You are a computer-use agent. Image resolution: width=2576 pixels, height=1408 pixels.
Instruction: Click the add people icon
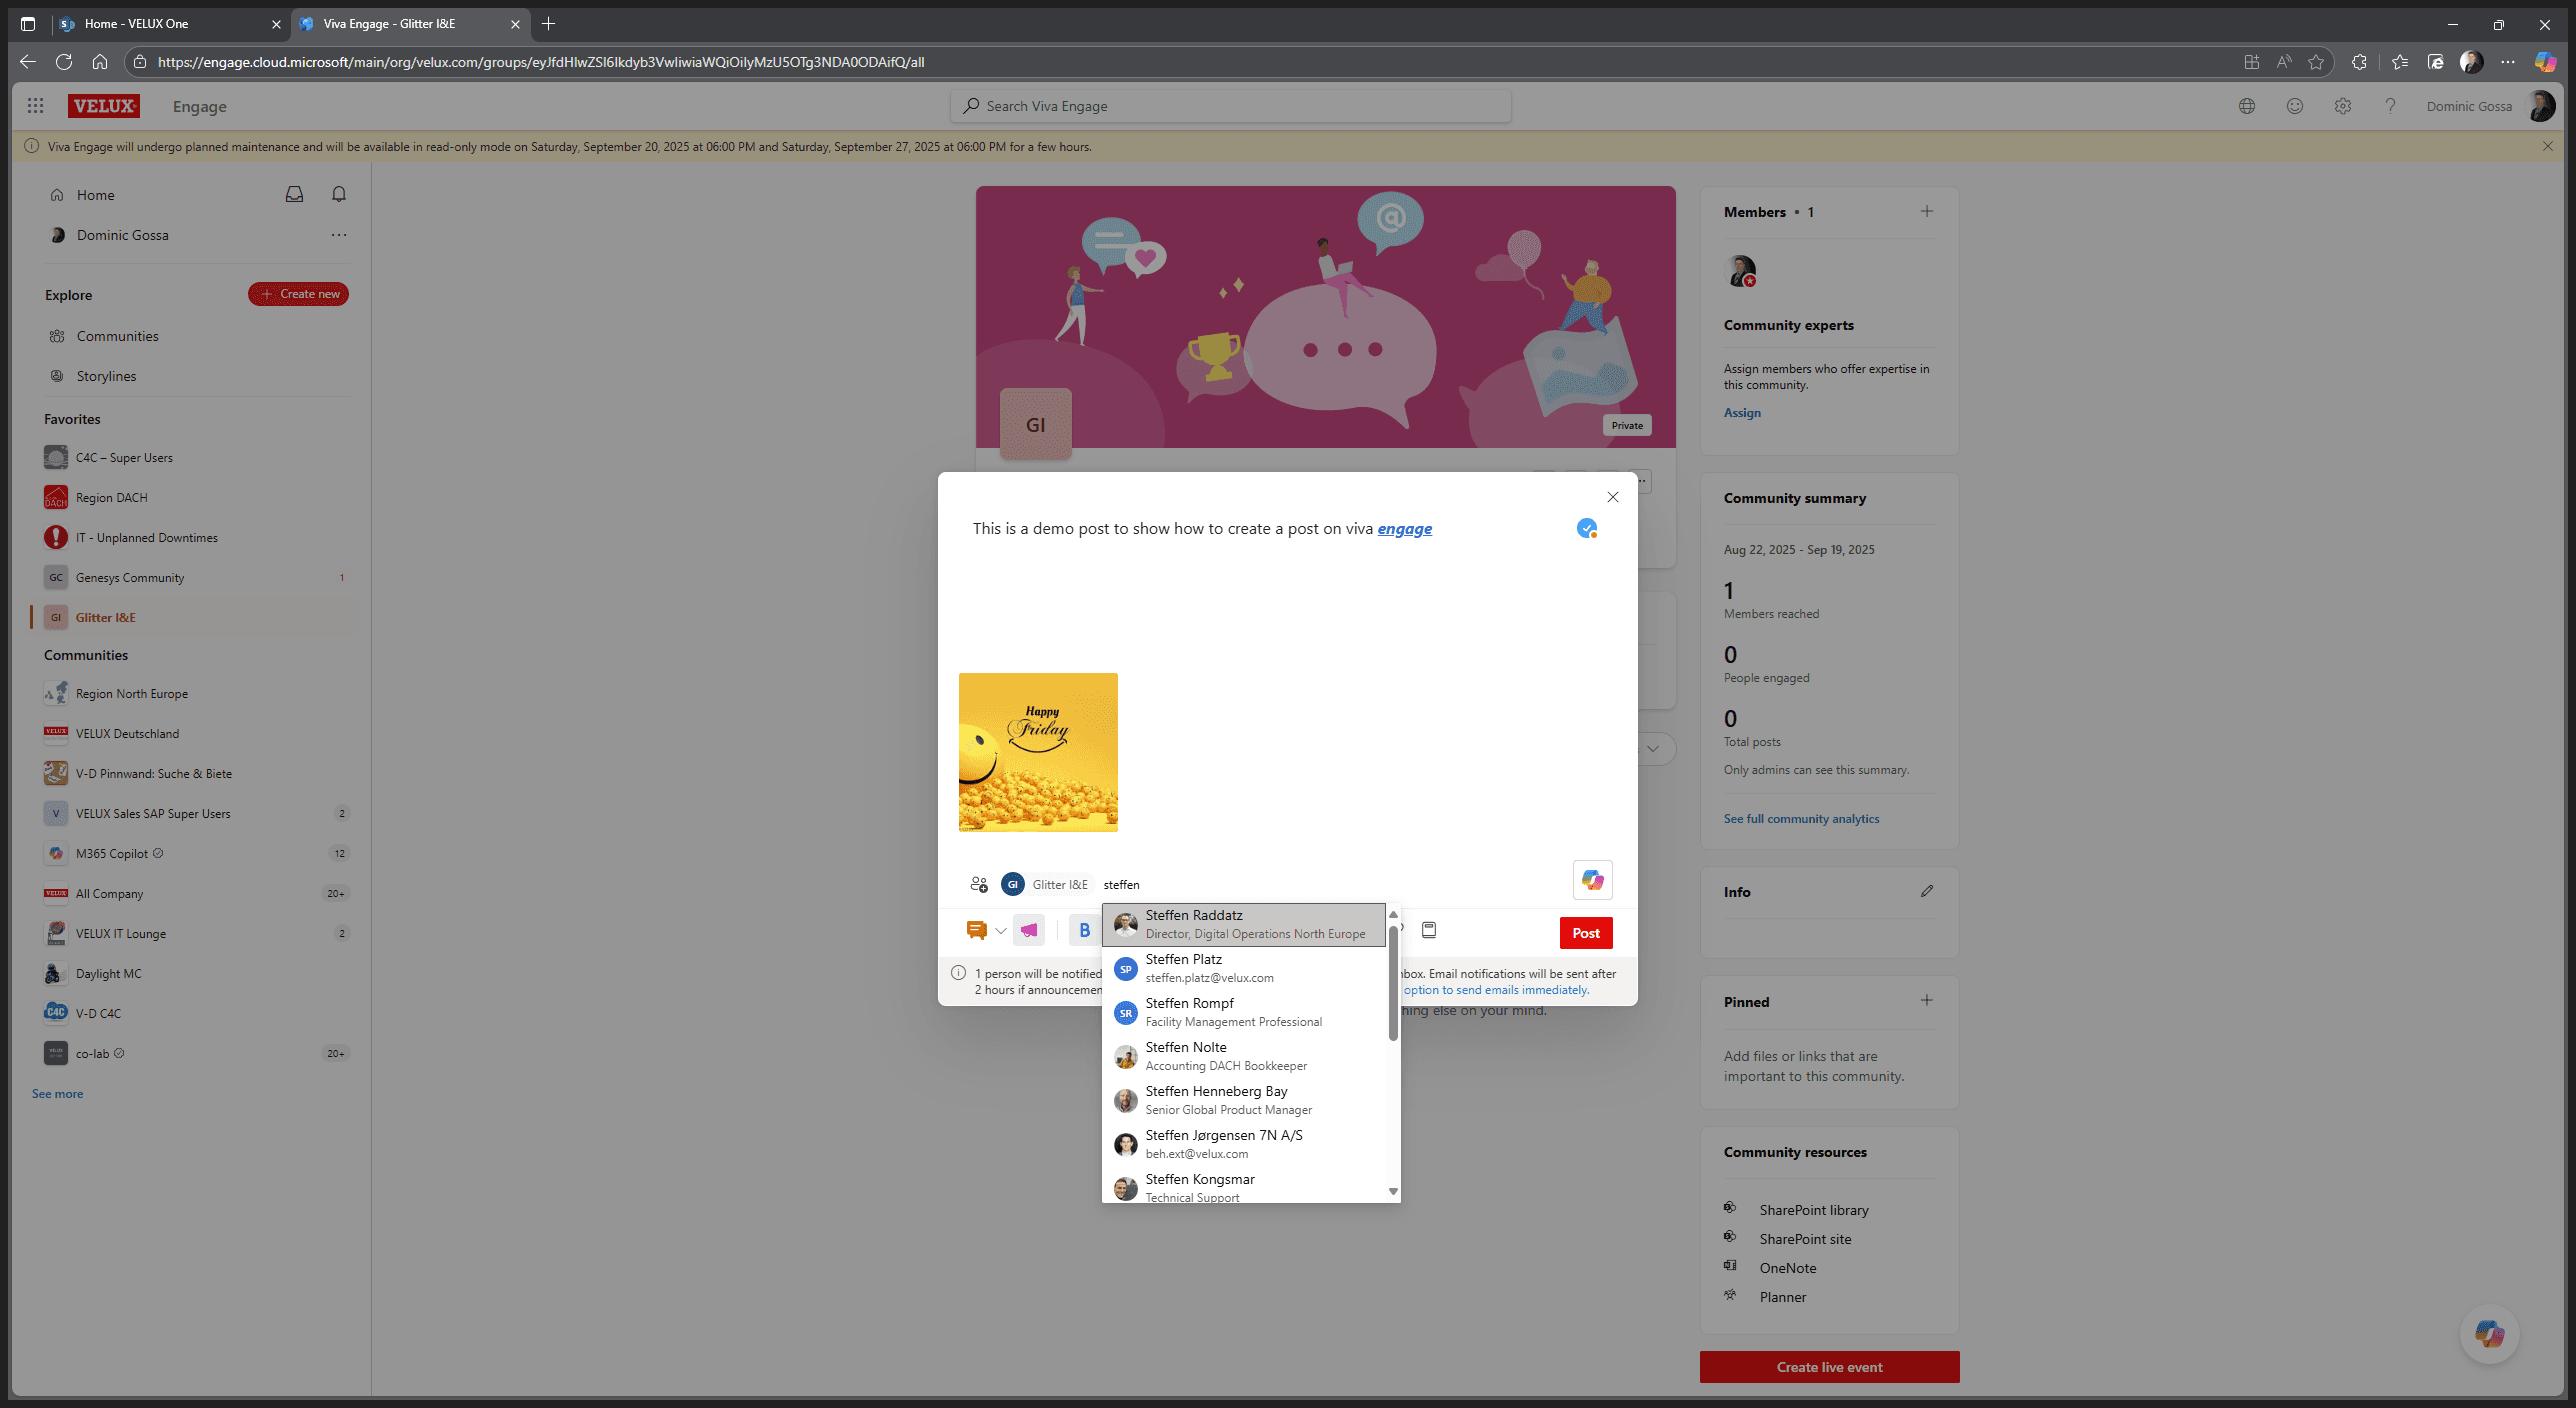click(x=979, y=884)
